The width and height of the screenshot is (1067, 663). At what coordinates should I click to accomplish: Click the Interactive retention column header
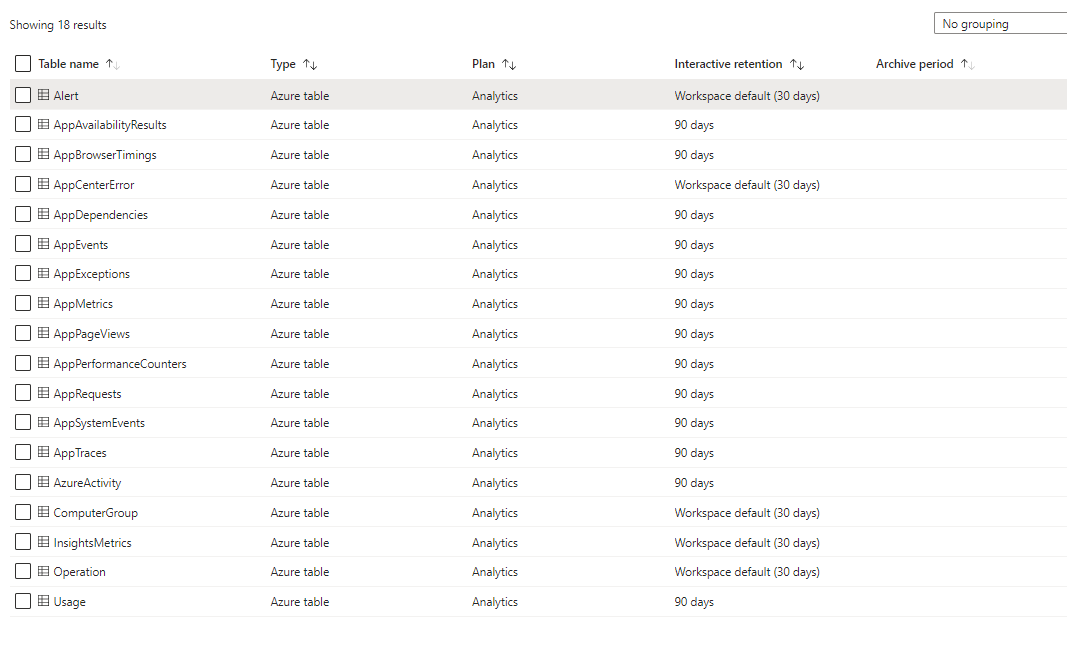tap(728, 64)
